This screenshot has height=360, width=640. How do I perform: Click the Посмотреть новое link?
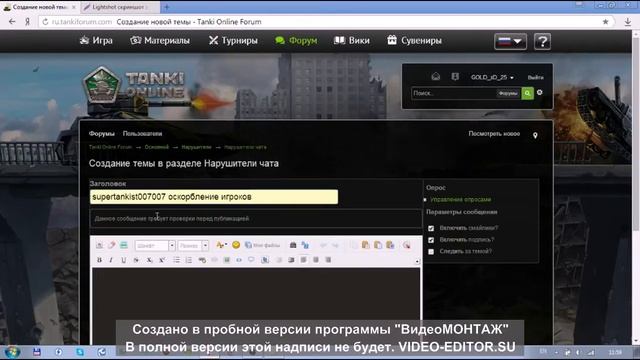click(494, 133)
